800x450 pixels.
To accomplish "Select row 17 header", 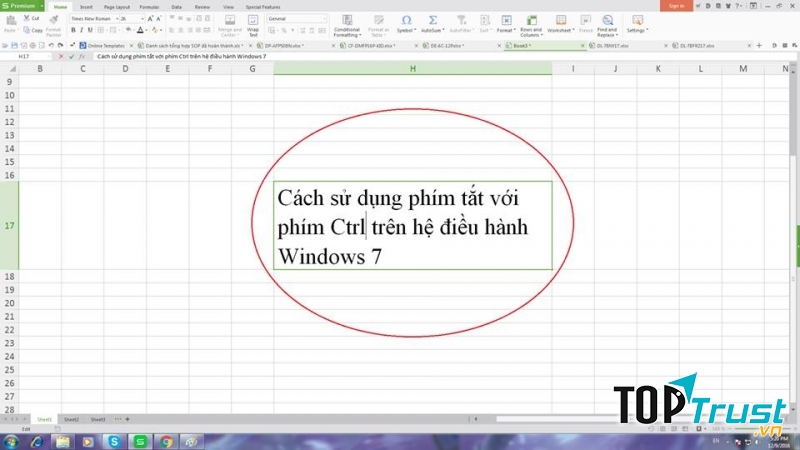I will click(x=9, y=226).
